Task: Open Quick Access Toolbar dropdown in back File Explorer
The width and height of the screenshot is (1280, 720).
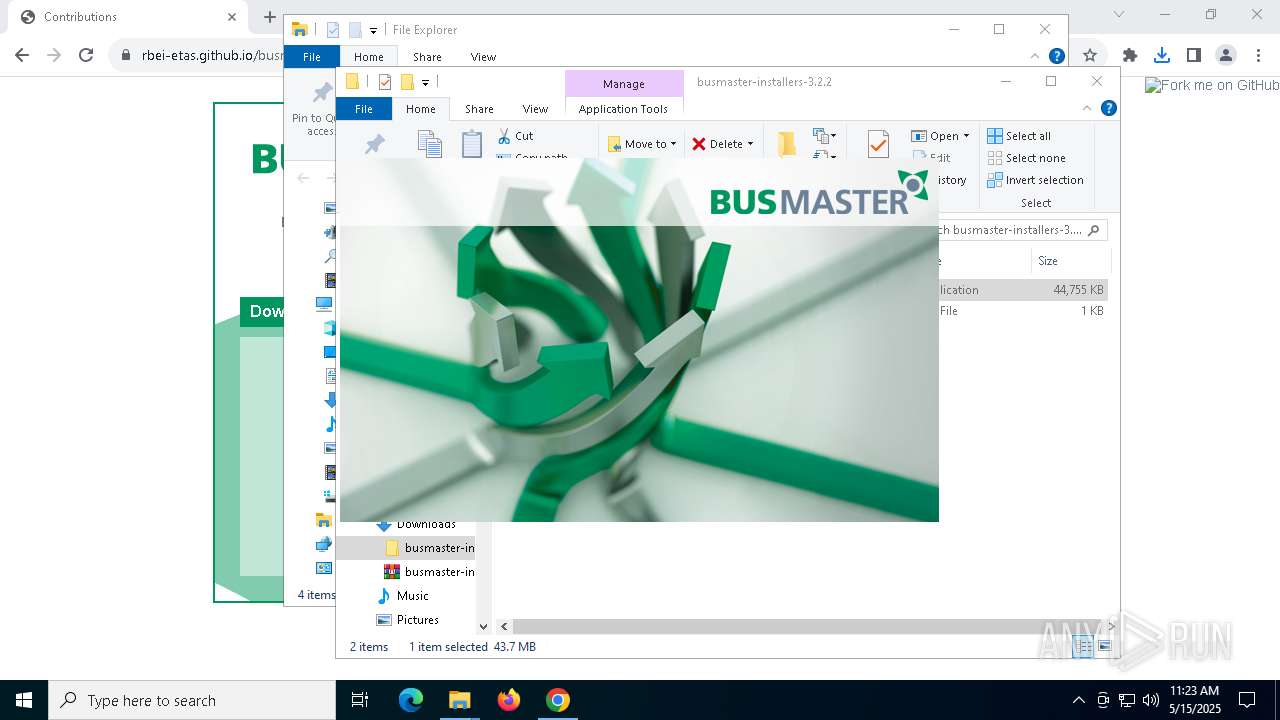Action: (x=373, y=30)
